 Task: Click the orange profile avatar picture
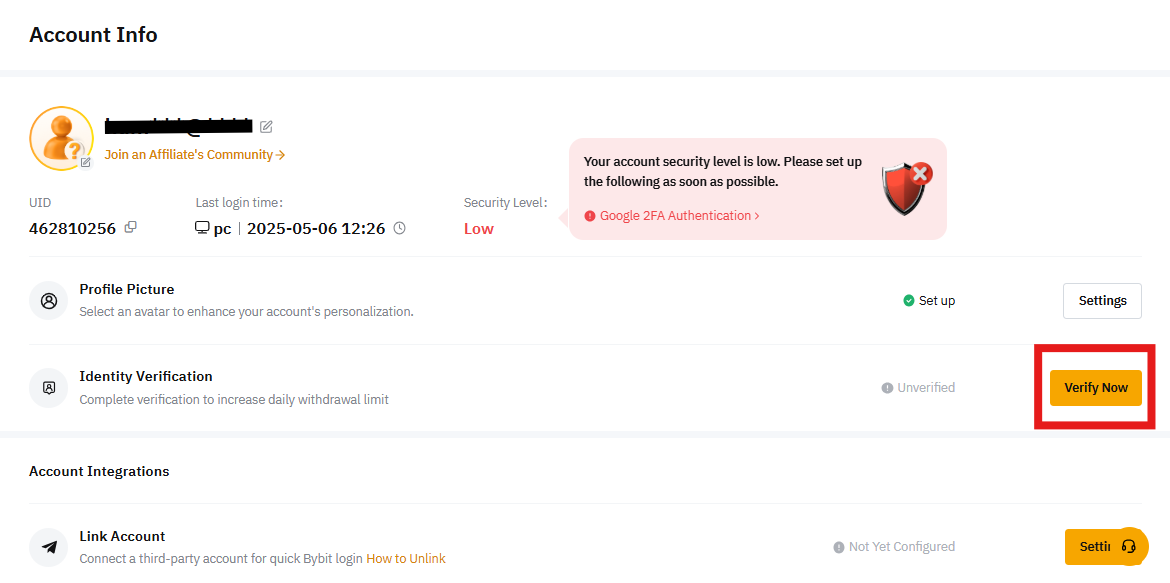click(x=60, y=137)
